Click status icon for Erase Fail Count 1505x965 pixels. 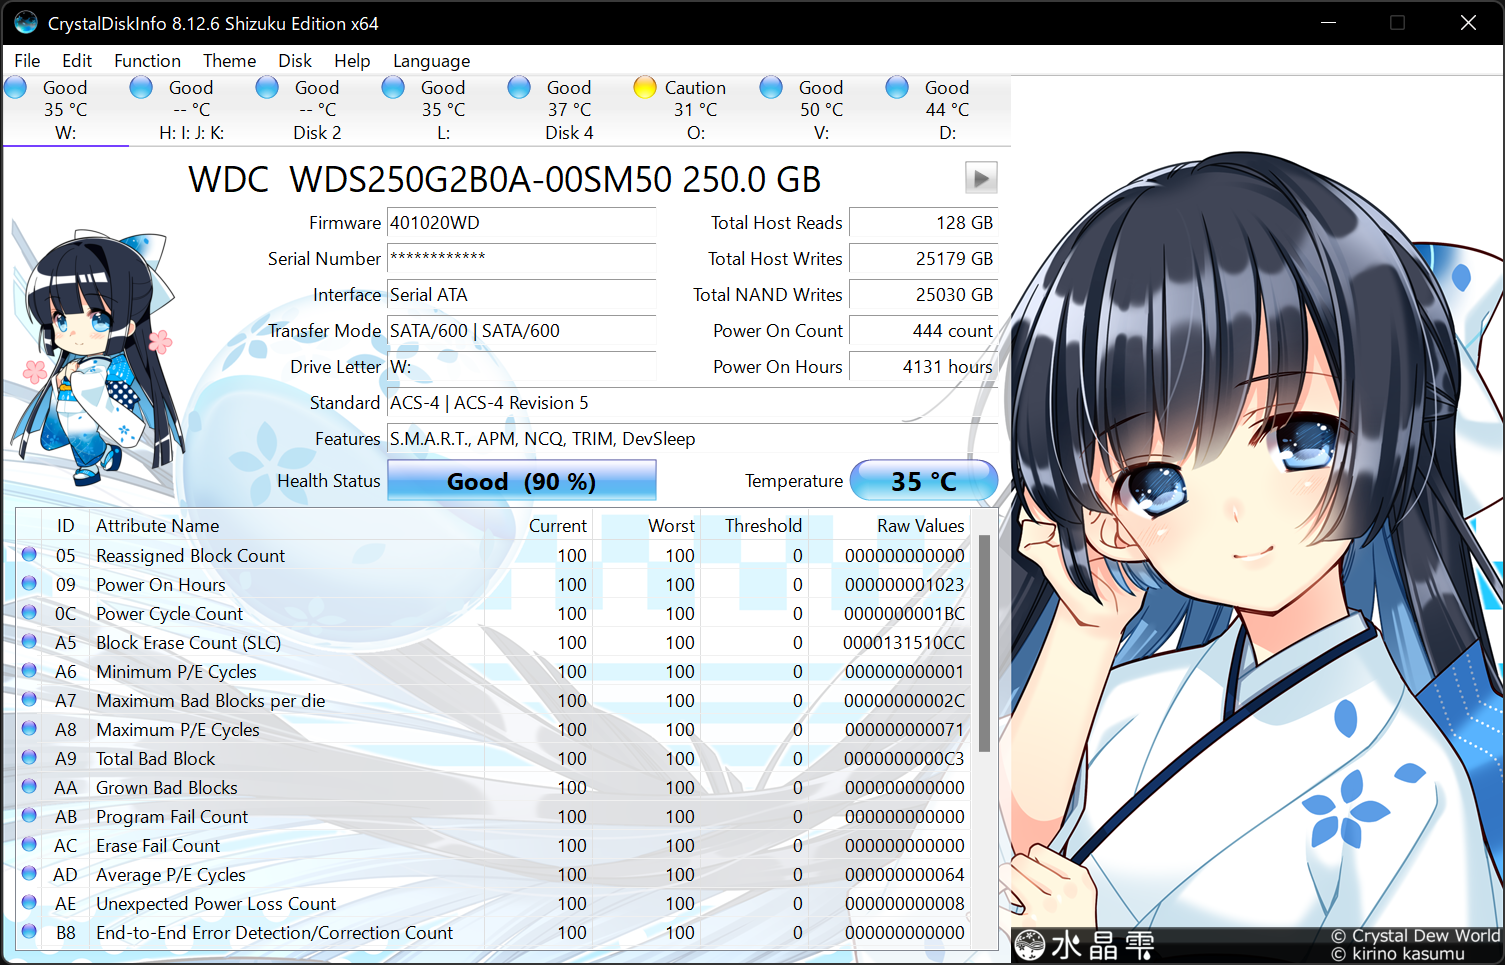click(x=29, y=844)
